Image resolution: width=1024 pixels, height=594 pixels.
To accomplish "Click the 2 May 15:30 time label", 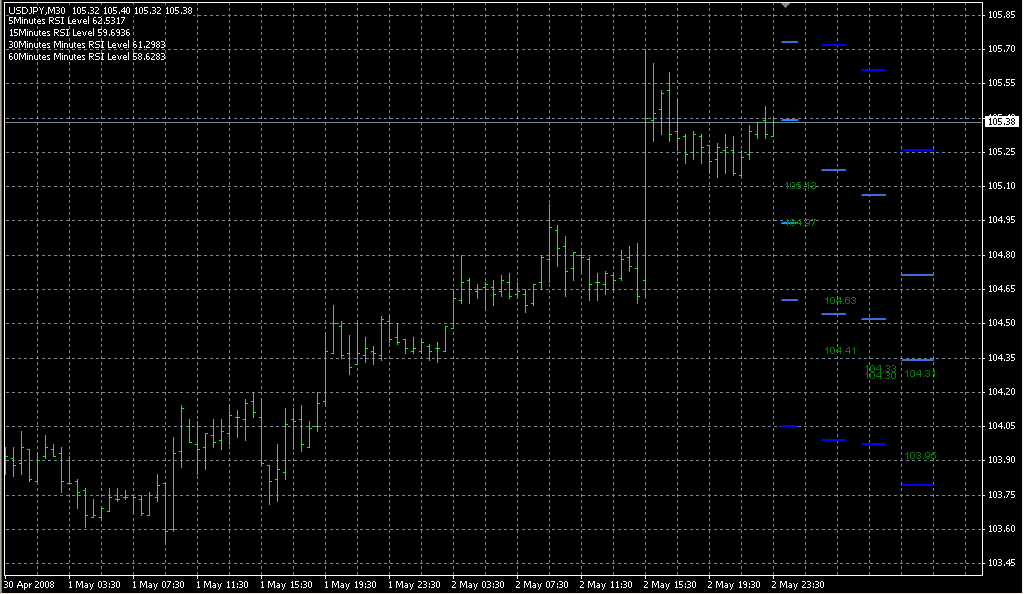I will pyautogui.click(x=669, y=585).
